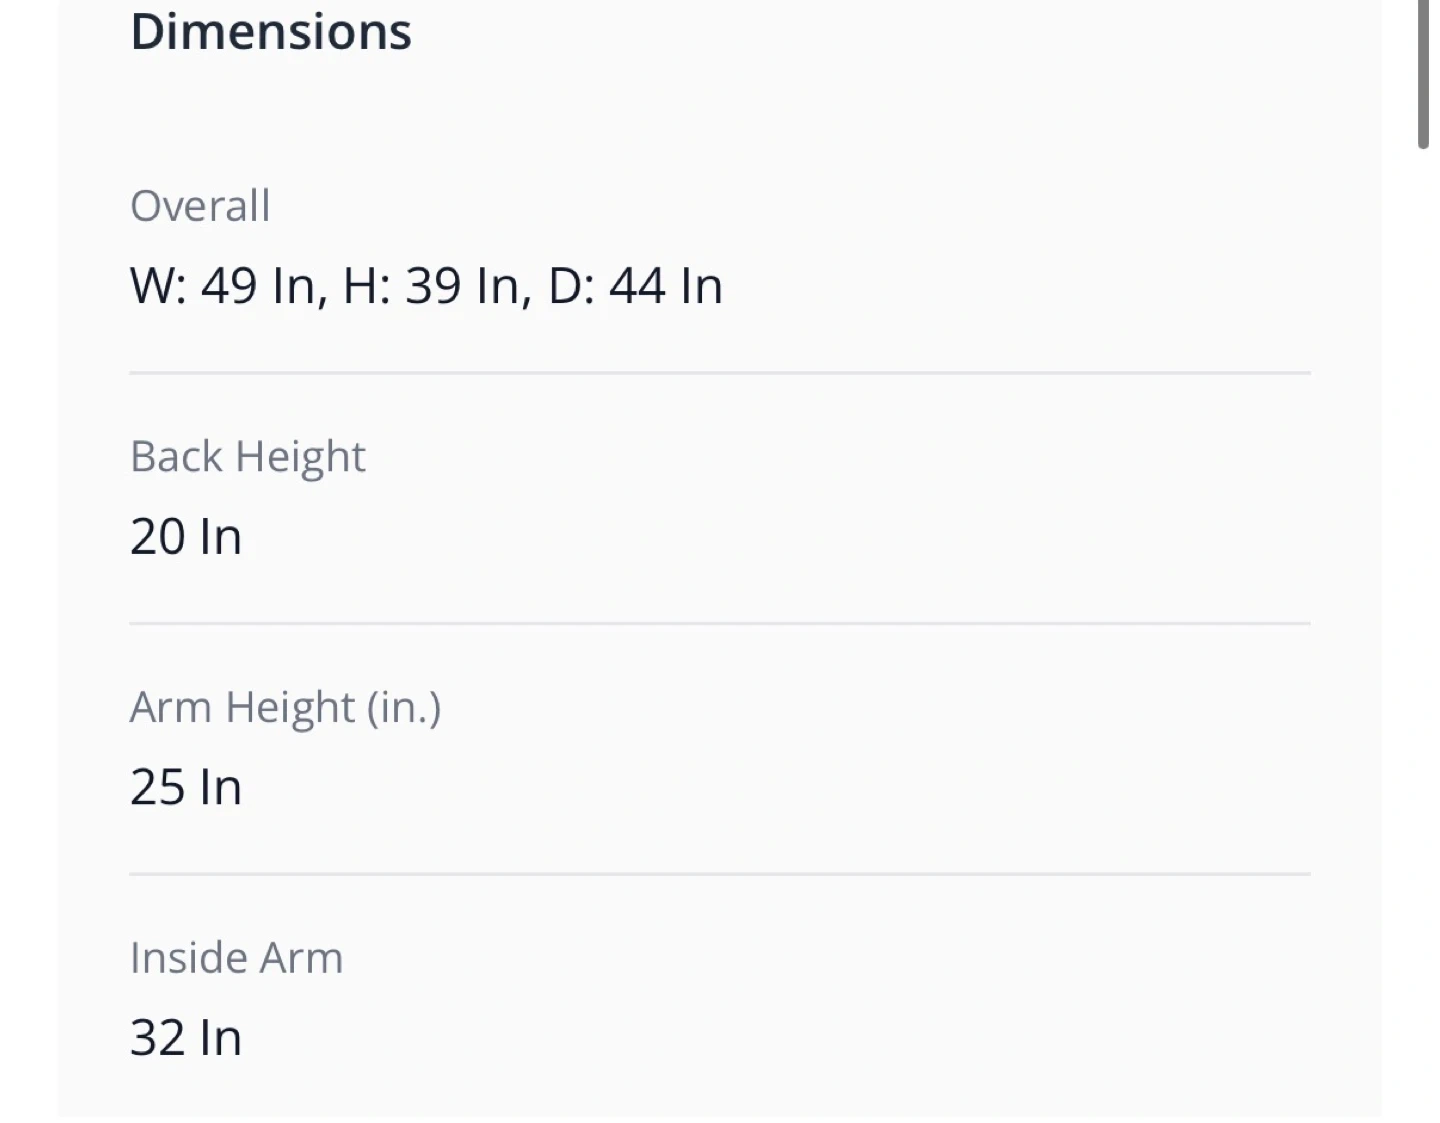Screen dimensions: 1440x1123
Task: Click the 'H:' height prefix
Action: [x=366, y=286]
